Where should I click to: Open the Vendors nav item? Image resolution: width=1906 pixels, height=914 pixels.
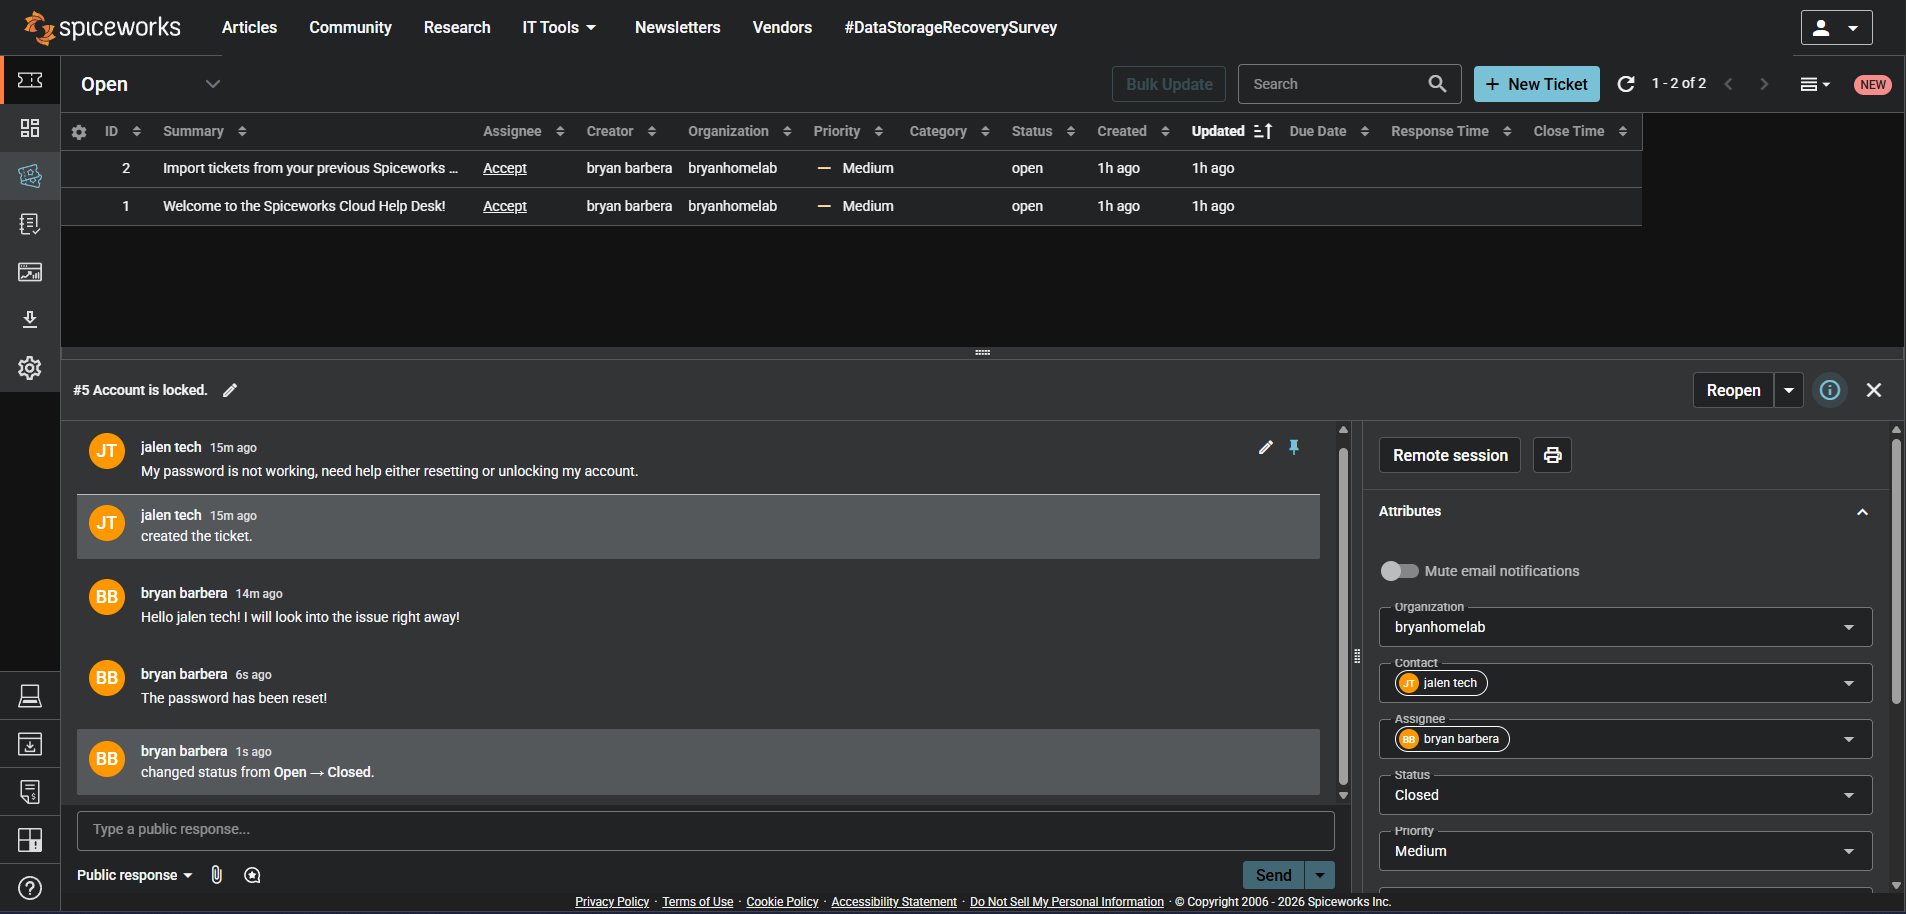click(x=782, y=27)
